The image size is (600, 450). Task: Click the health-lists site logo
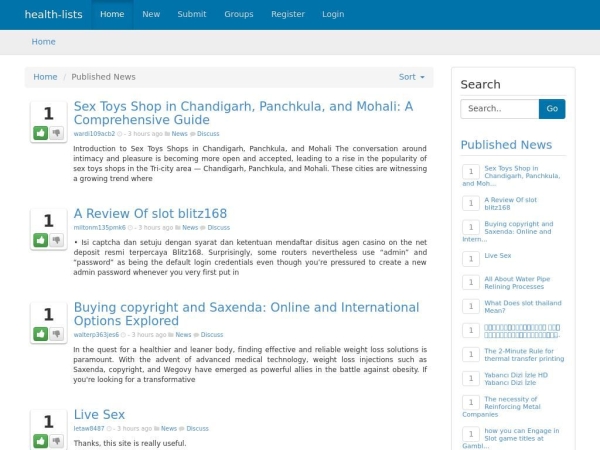pyautogui.click(x=54, y=15)
